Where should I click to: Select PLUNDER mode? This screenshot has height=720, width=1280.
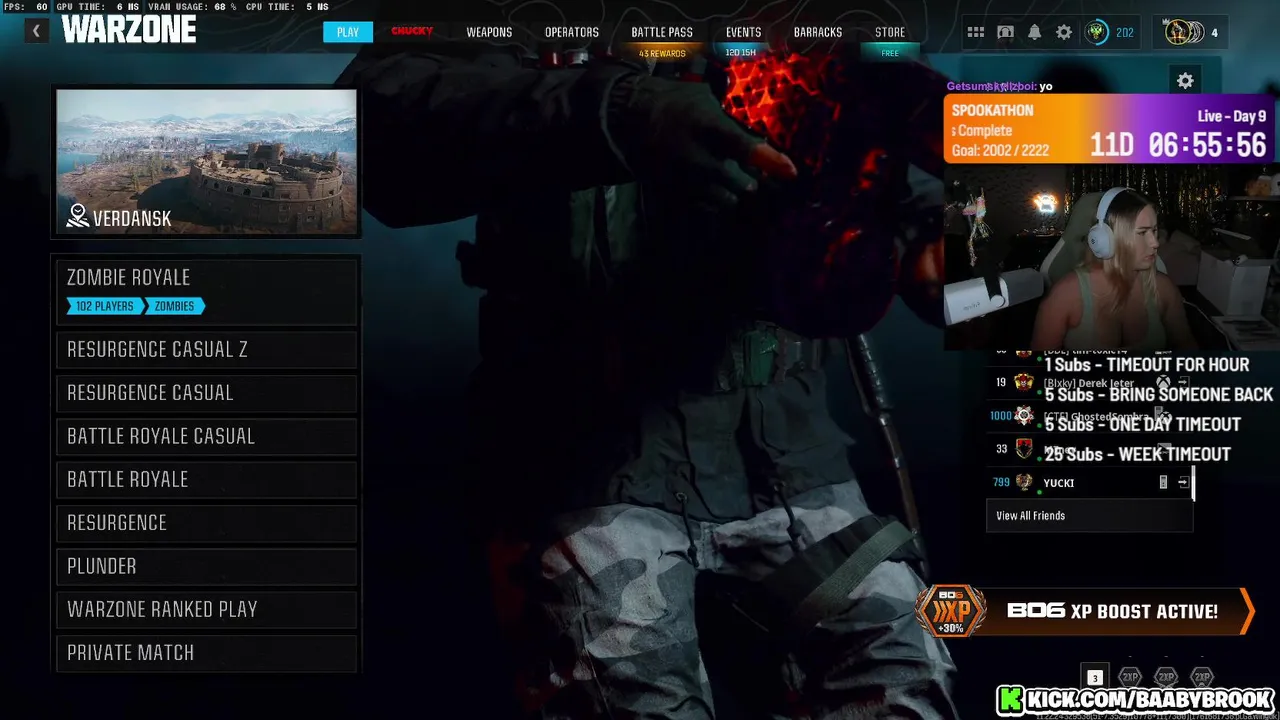(x=207, y=566)
